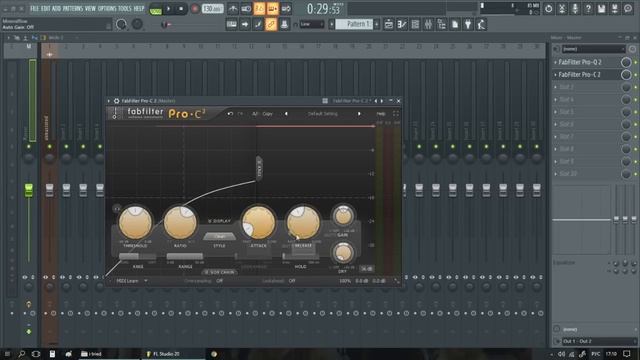
Task: Toggle the auto scrolling arrow icon
Action: (x=245, y=24)
